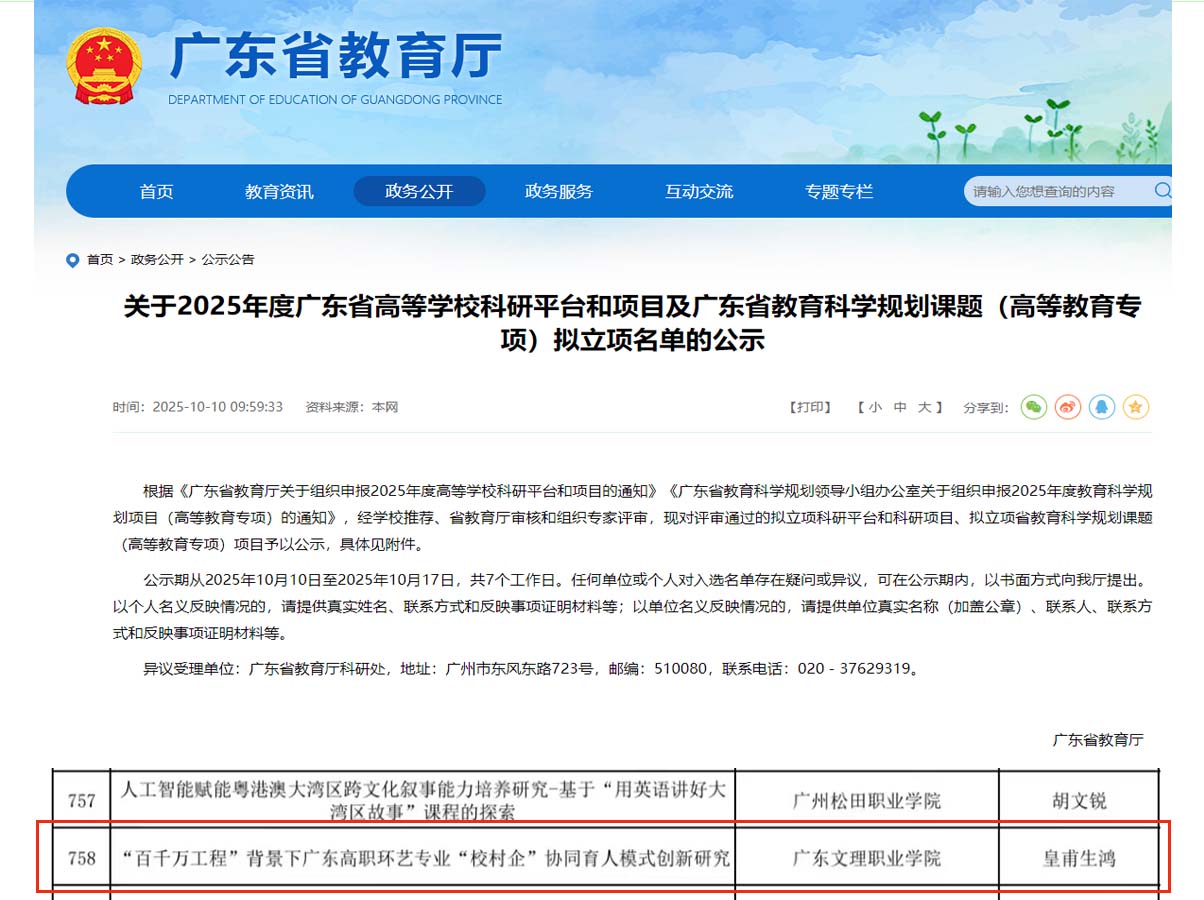
Task: Click the 打印 print button
Action: click(810, 407)
